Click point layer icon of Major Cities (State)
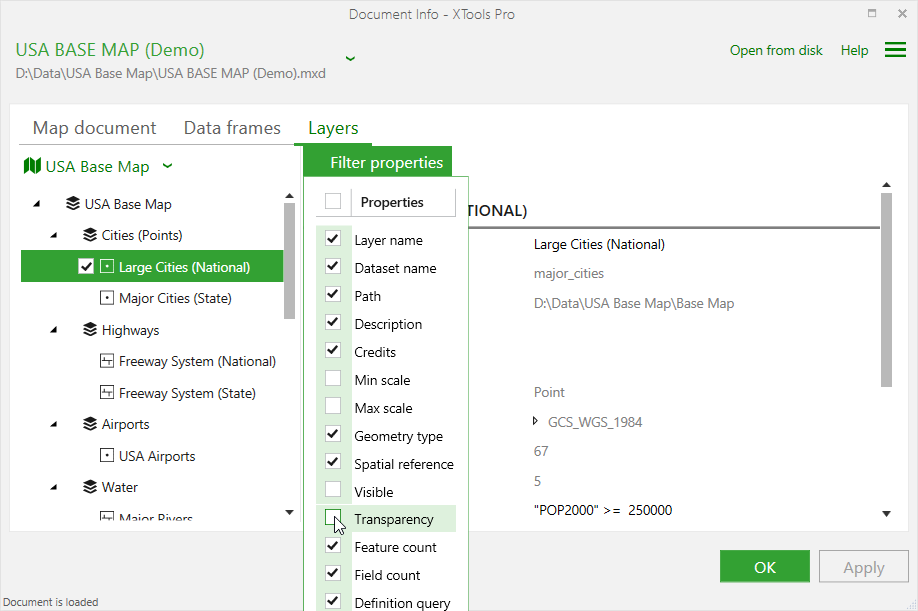The image size is (918, 611). (107, 298)
